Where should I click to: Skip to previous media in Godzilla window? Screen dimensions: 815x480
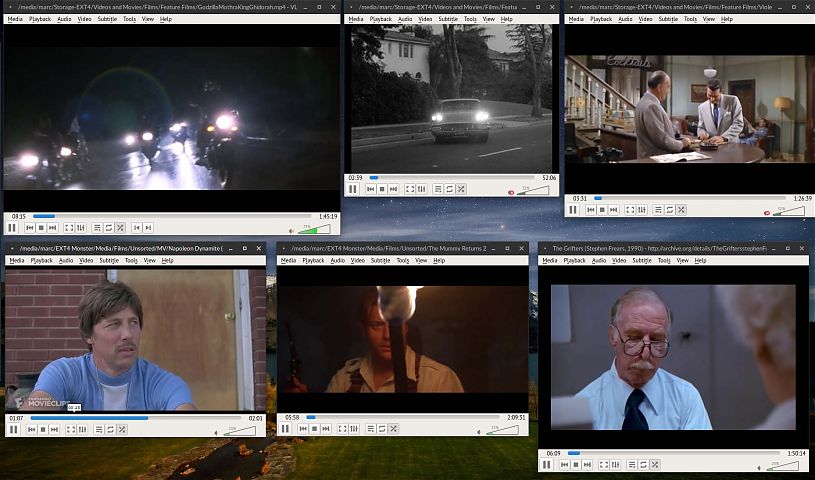pyautogui.click(x=30, y=228)
